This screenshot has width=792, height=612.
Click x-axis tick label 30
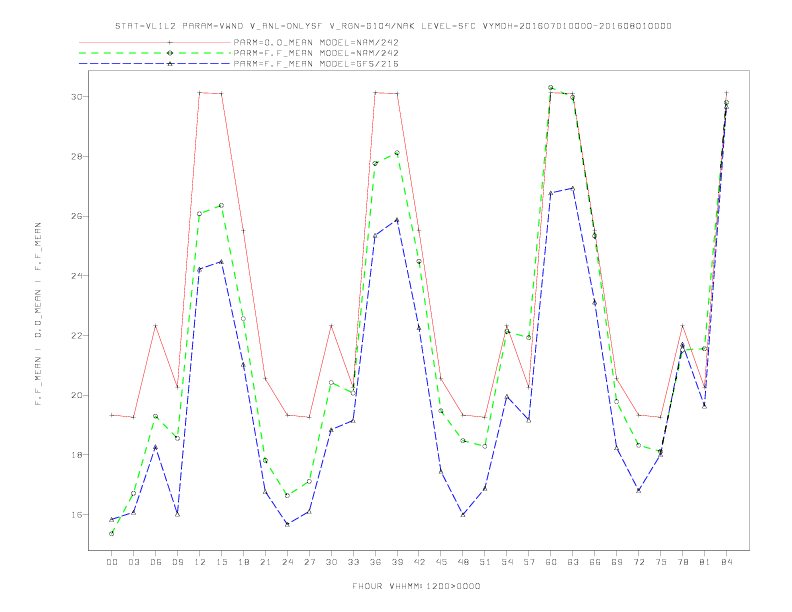(x=331, y=562)
